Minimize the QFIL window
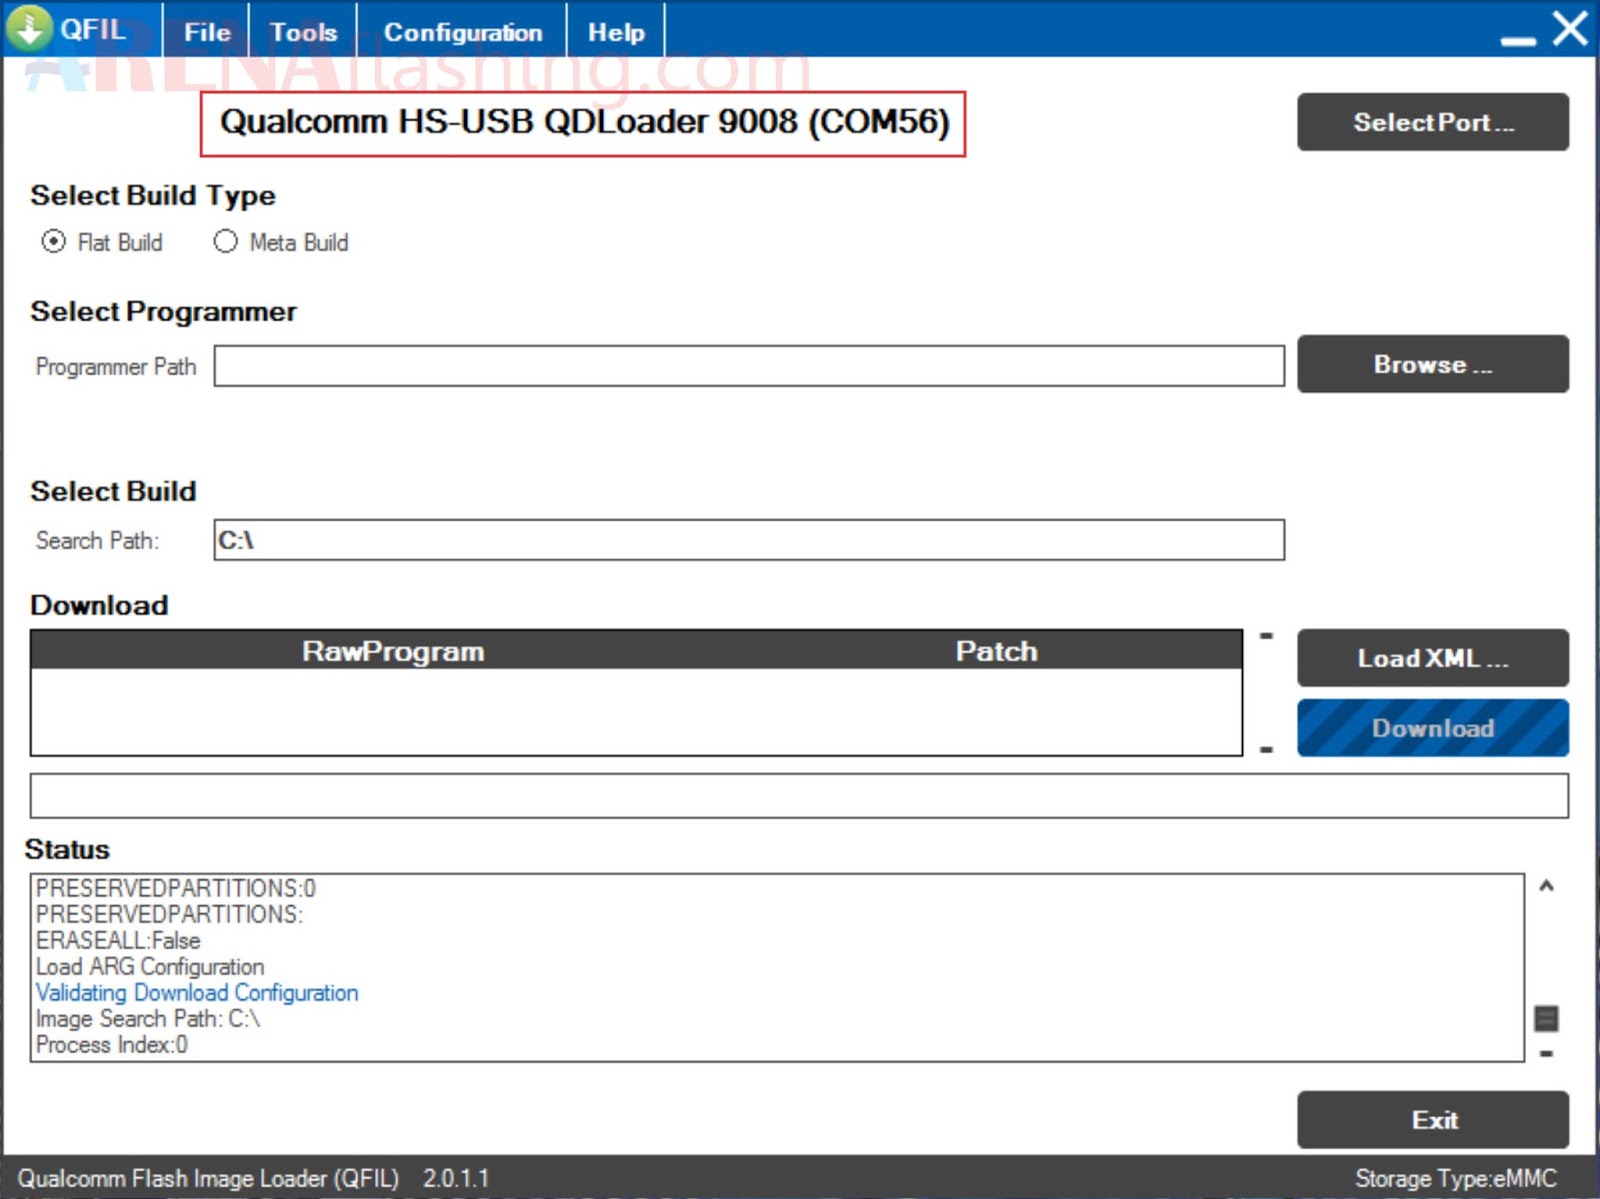Viewport: 1600px width, 1199px height. coord(1518,40)
